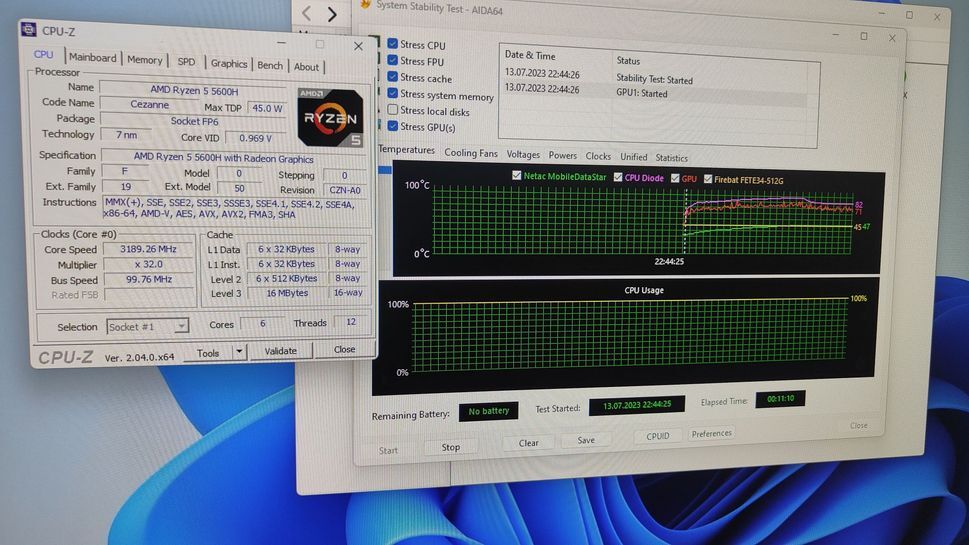Hide the Netac MobileDataStar temperature line

pyautogui.click(x=516, y=177)
